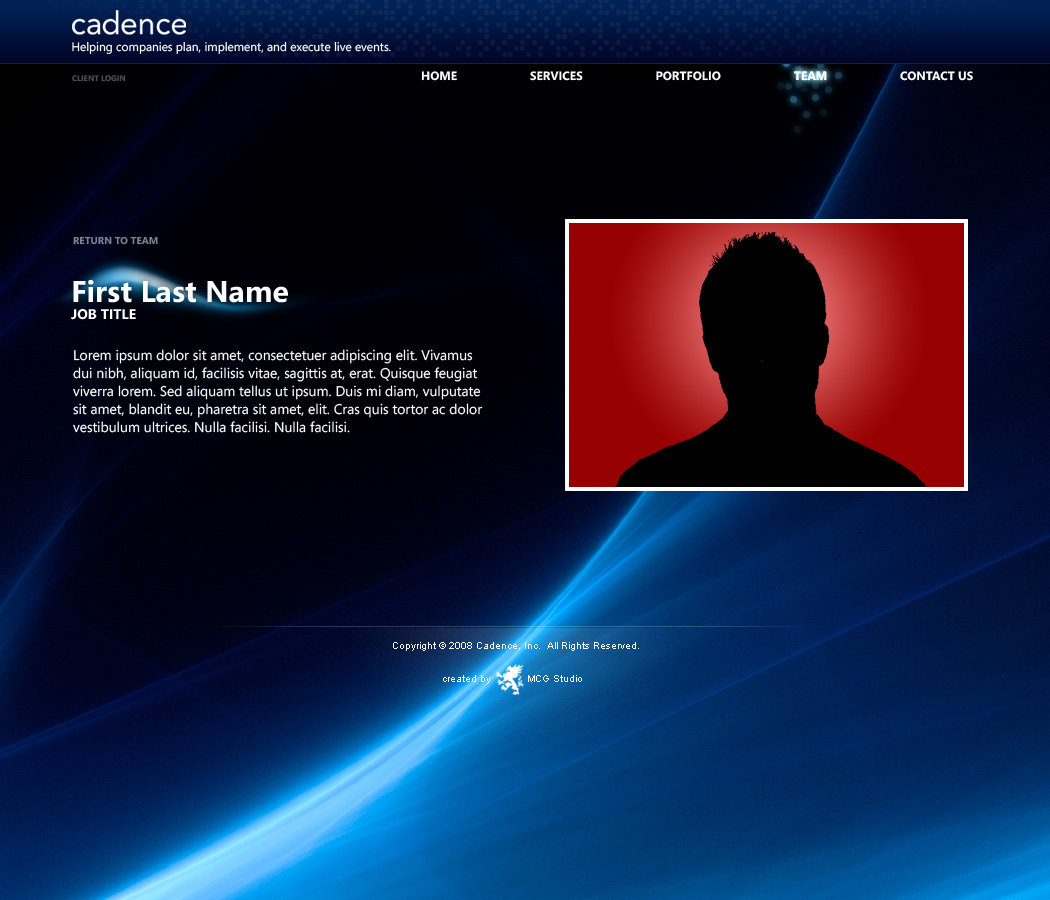
Task: Click the Copyright 2008 Cadence notice
Action: point(516,646)
